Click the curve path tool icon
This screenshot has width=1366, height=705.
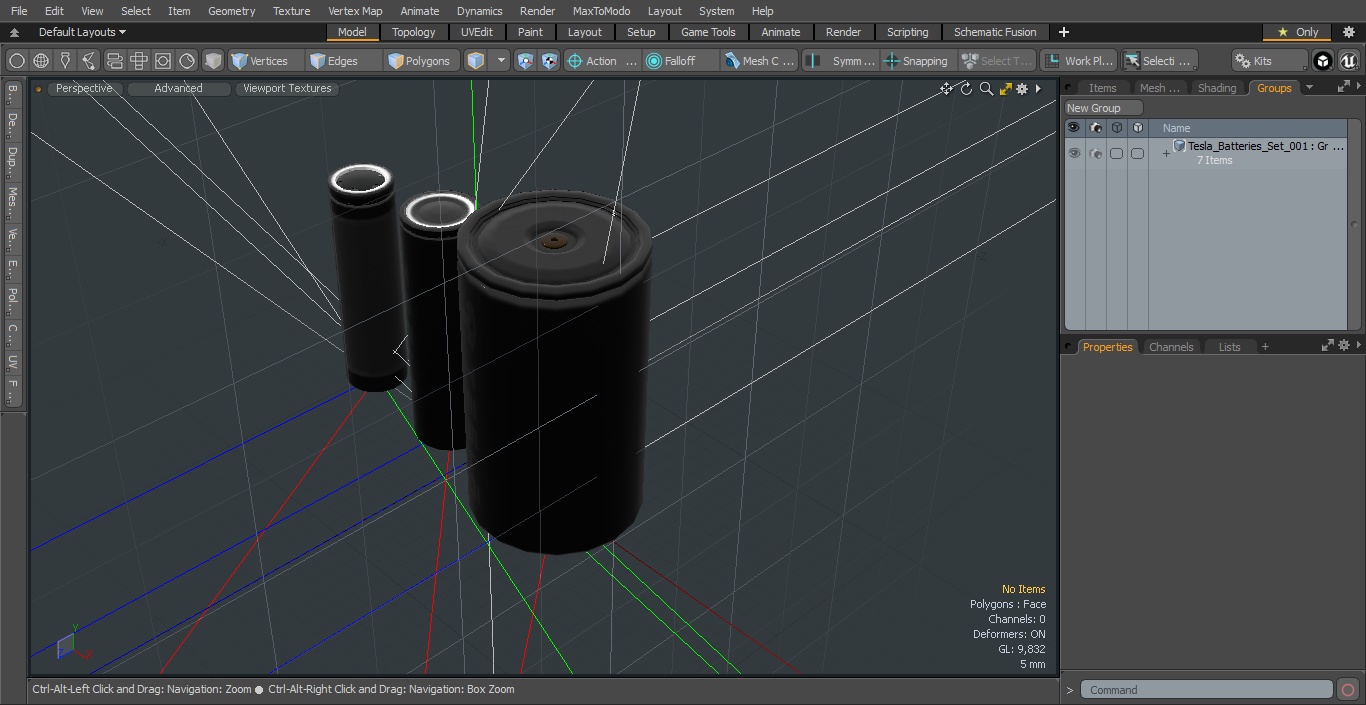pos(90,61)
